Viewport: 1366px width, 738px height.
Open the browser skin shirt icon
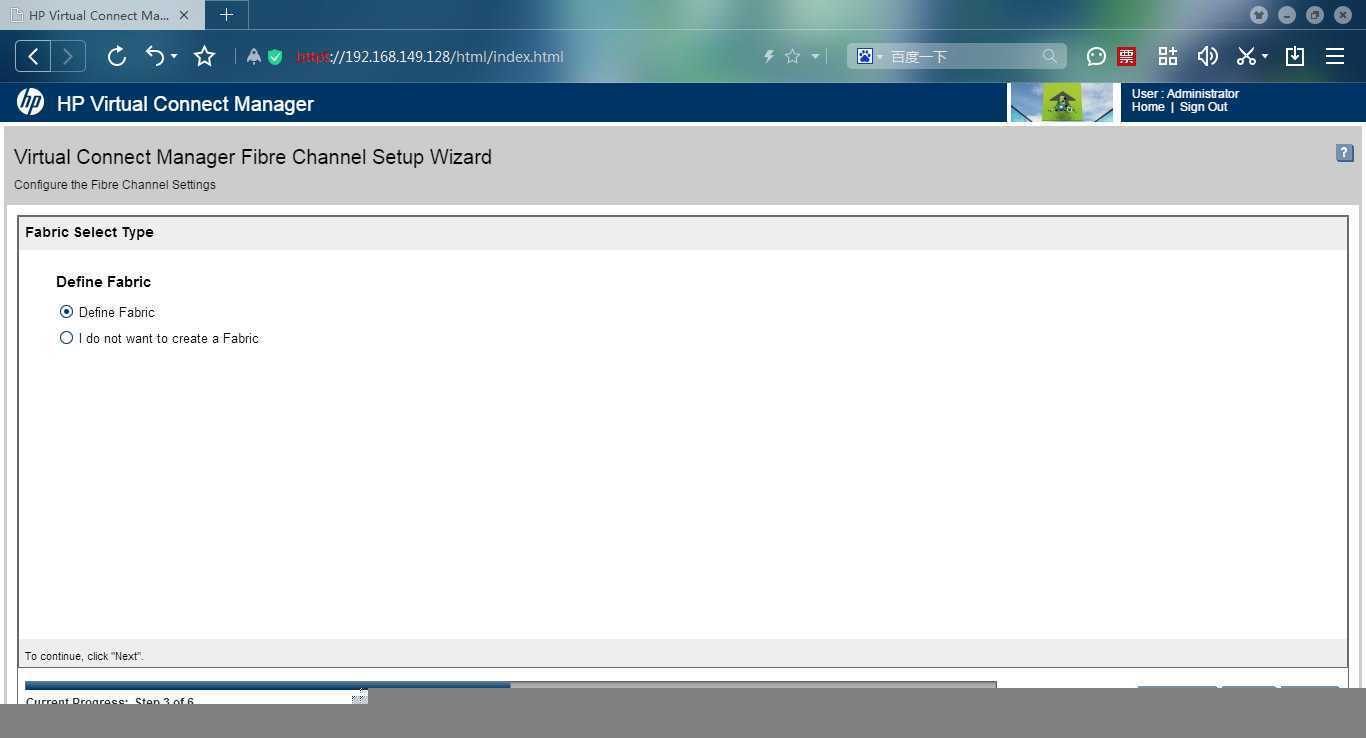coord(1259,15)
